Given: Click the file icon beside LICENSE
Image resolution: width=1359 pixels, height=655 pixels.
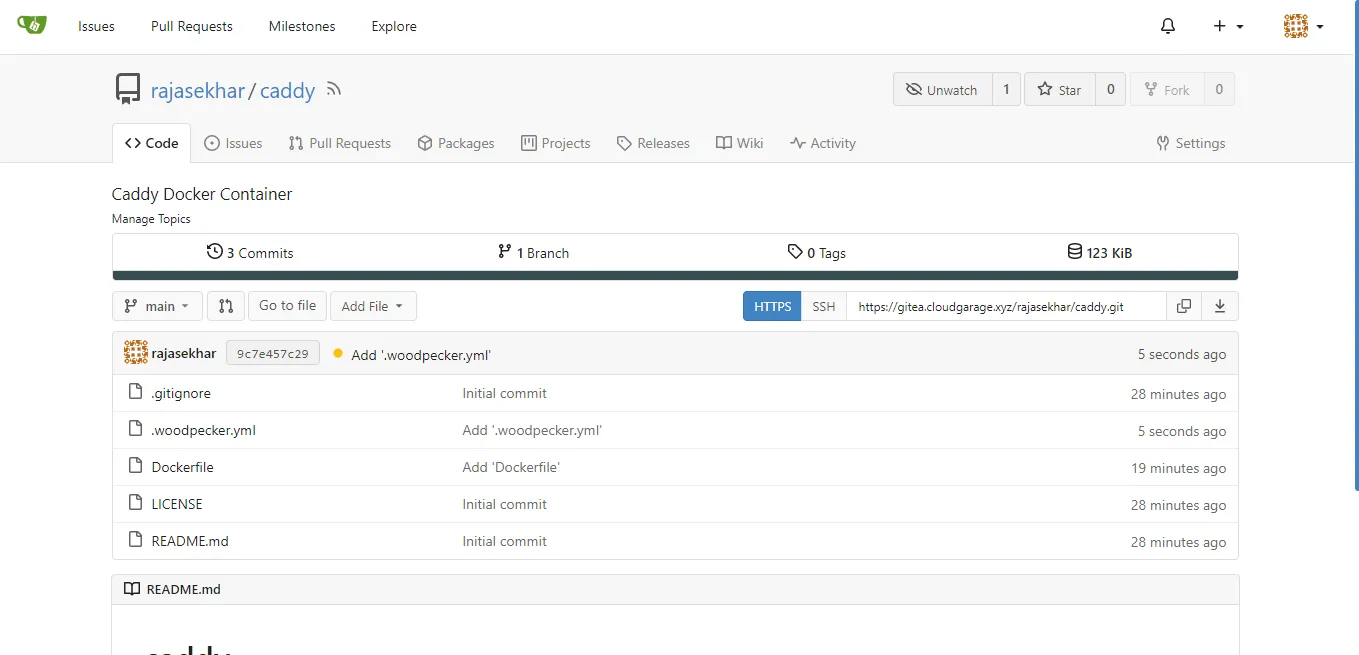Looking at the screenshot, I should (x=136, y=503).
